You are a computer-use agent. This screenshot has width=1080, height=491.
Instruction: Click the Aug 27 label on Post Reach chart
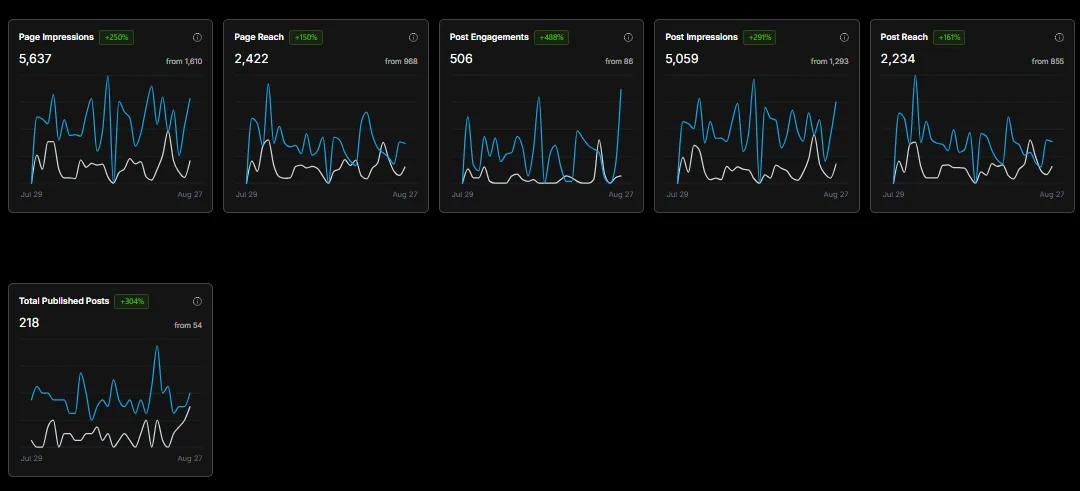(1052, 194)
